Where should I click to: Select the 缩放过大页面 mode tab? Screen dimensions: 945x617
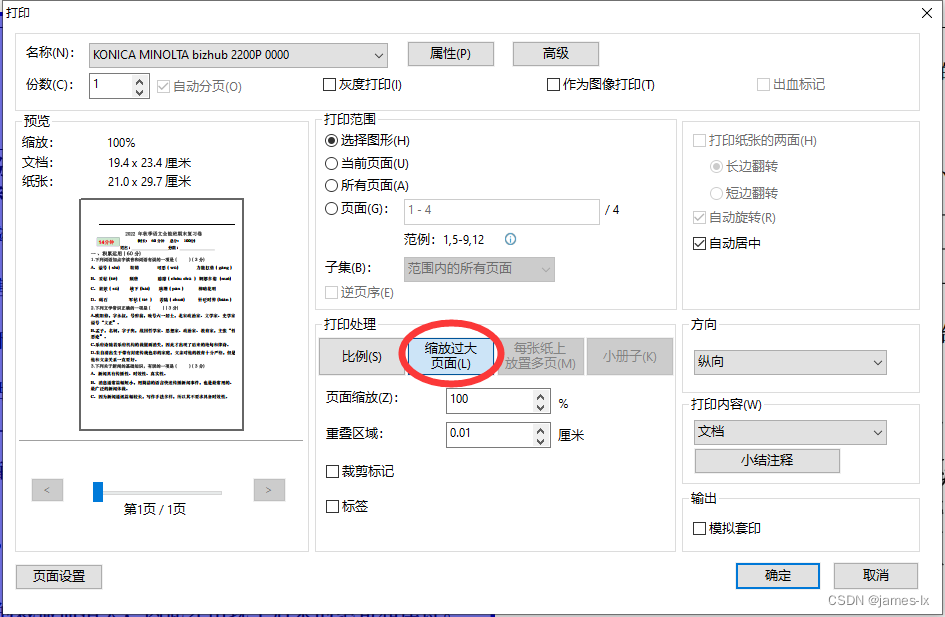(450, 353)
